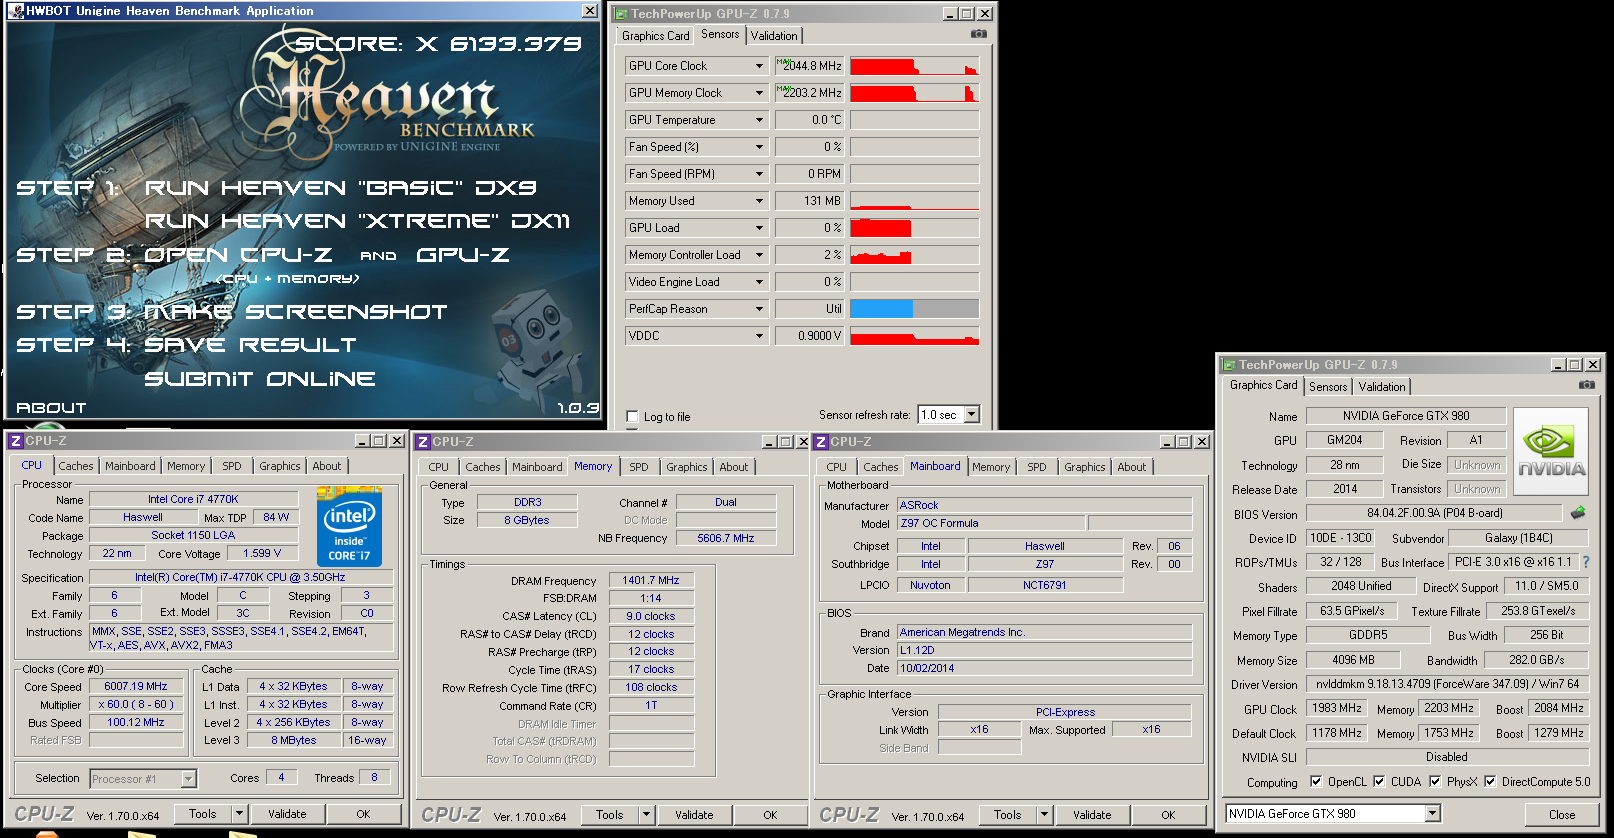The width and height of the screenshot is (1614, 838).
Task: Click BIOS save chip icon next to BIOS Version
Action: [1578, 513]
